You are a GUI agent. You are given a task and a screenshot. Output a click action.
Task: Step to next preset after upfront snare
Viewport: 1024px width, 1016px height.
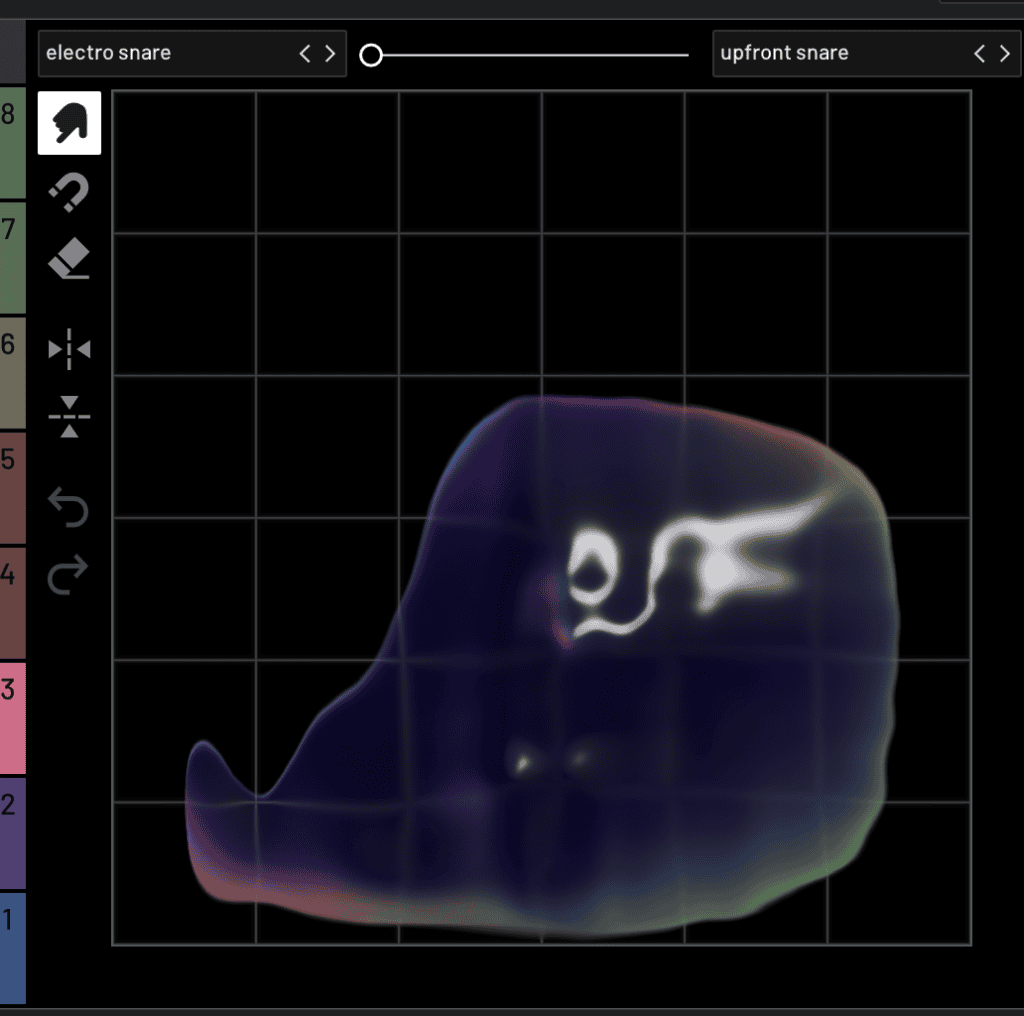point(1005,54)
